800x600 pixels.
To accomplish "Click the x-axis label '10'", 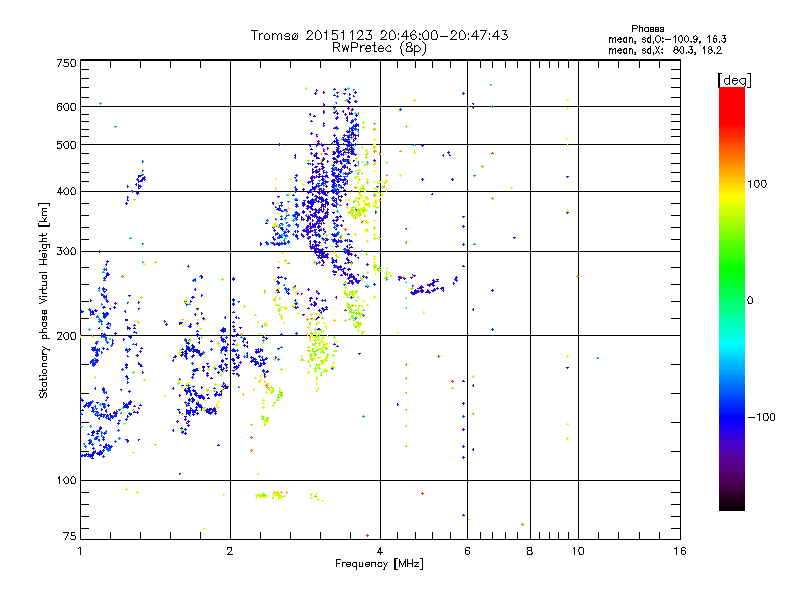I will pos(578,551).
